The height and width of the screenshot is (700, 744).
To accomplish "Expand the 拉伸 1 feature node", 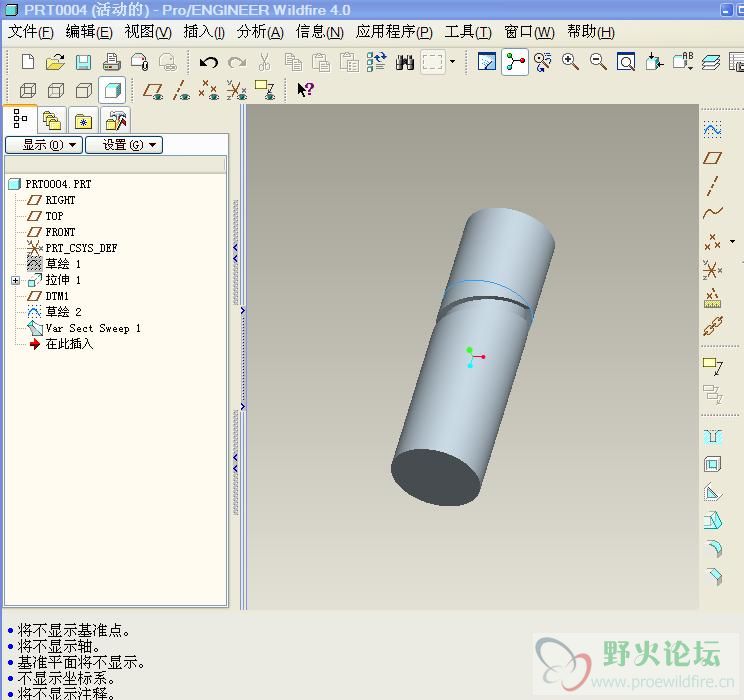I will click(x=15, y=281).
